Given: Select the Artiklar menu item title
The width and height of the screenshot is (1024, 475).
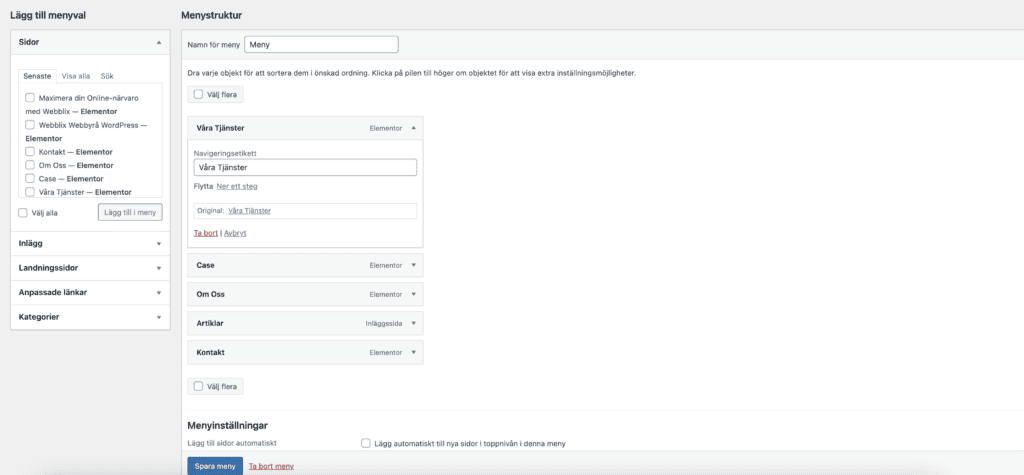Looking at the screenshot, I should coord(210,323).
